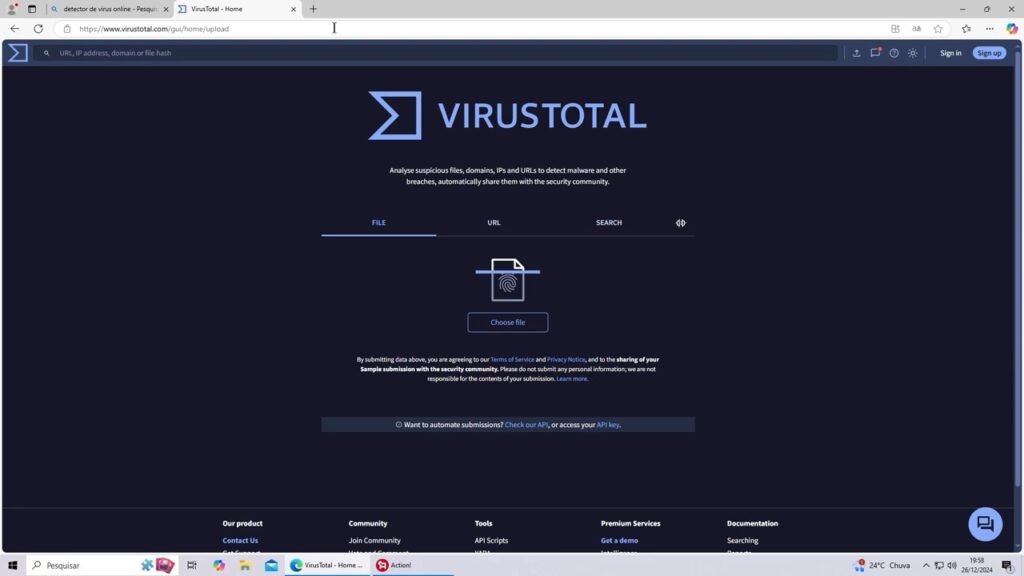Click the browser profile icon
Screen dimensions: 1024x576
12,9
